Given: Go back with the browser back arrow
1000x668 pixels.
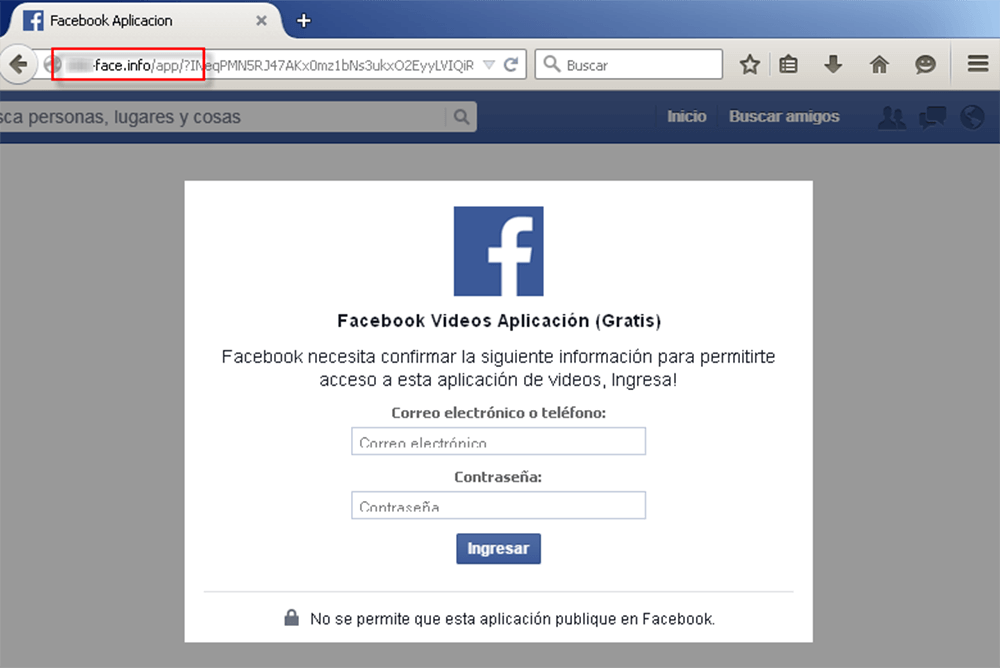Looking at the screenshot, I should point(18,64).
